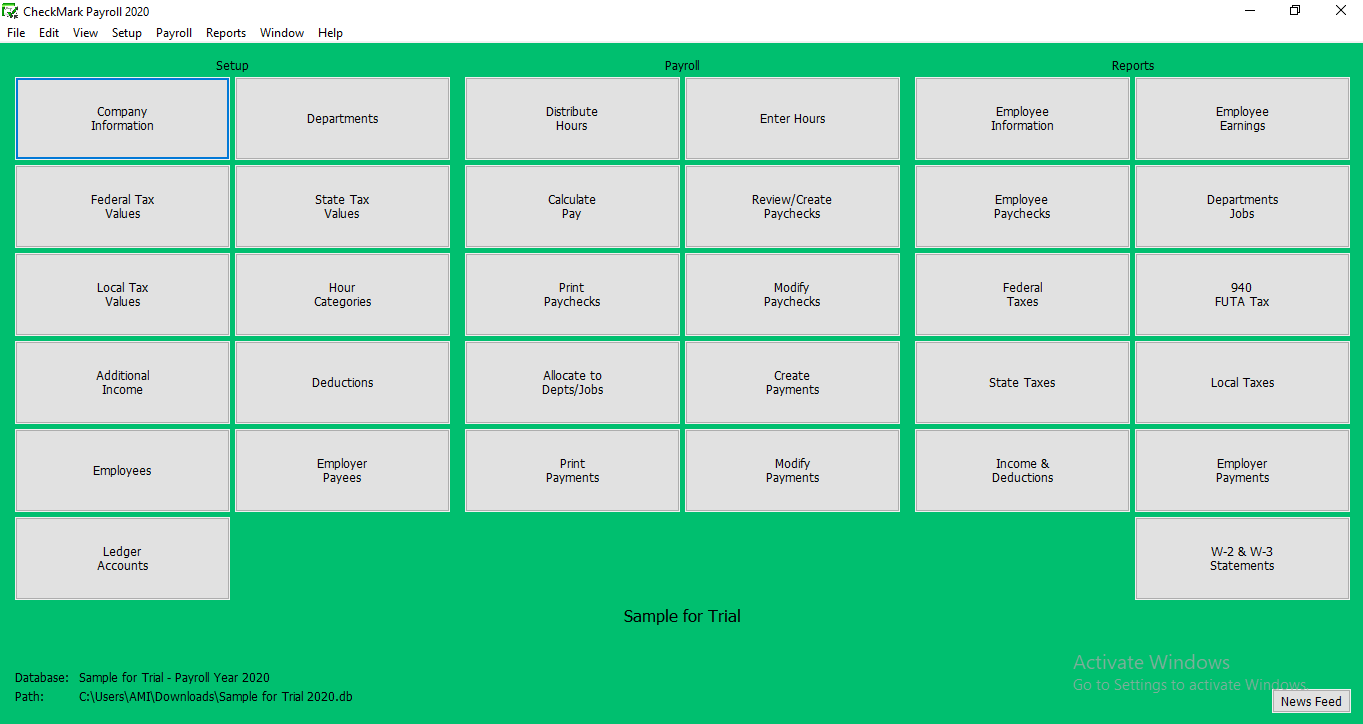1363x724 pixels.
Task: Open the Employee Earnings report
Action: [1242, 119]
